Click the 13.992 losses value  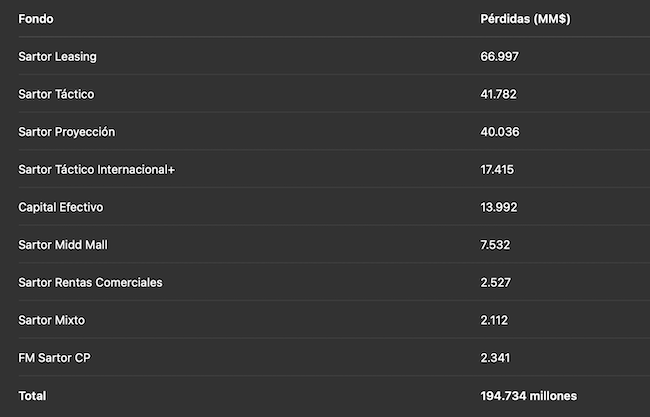tap(499, 207)
